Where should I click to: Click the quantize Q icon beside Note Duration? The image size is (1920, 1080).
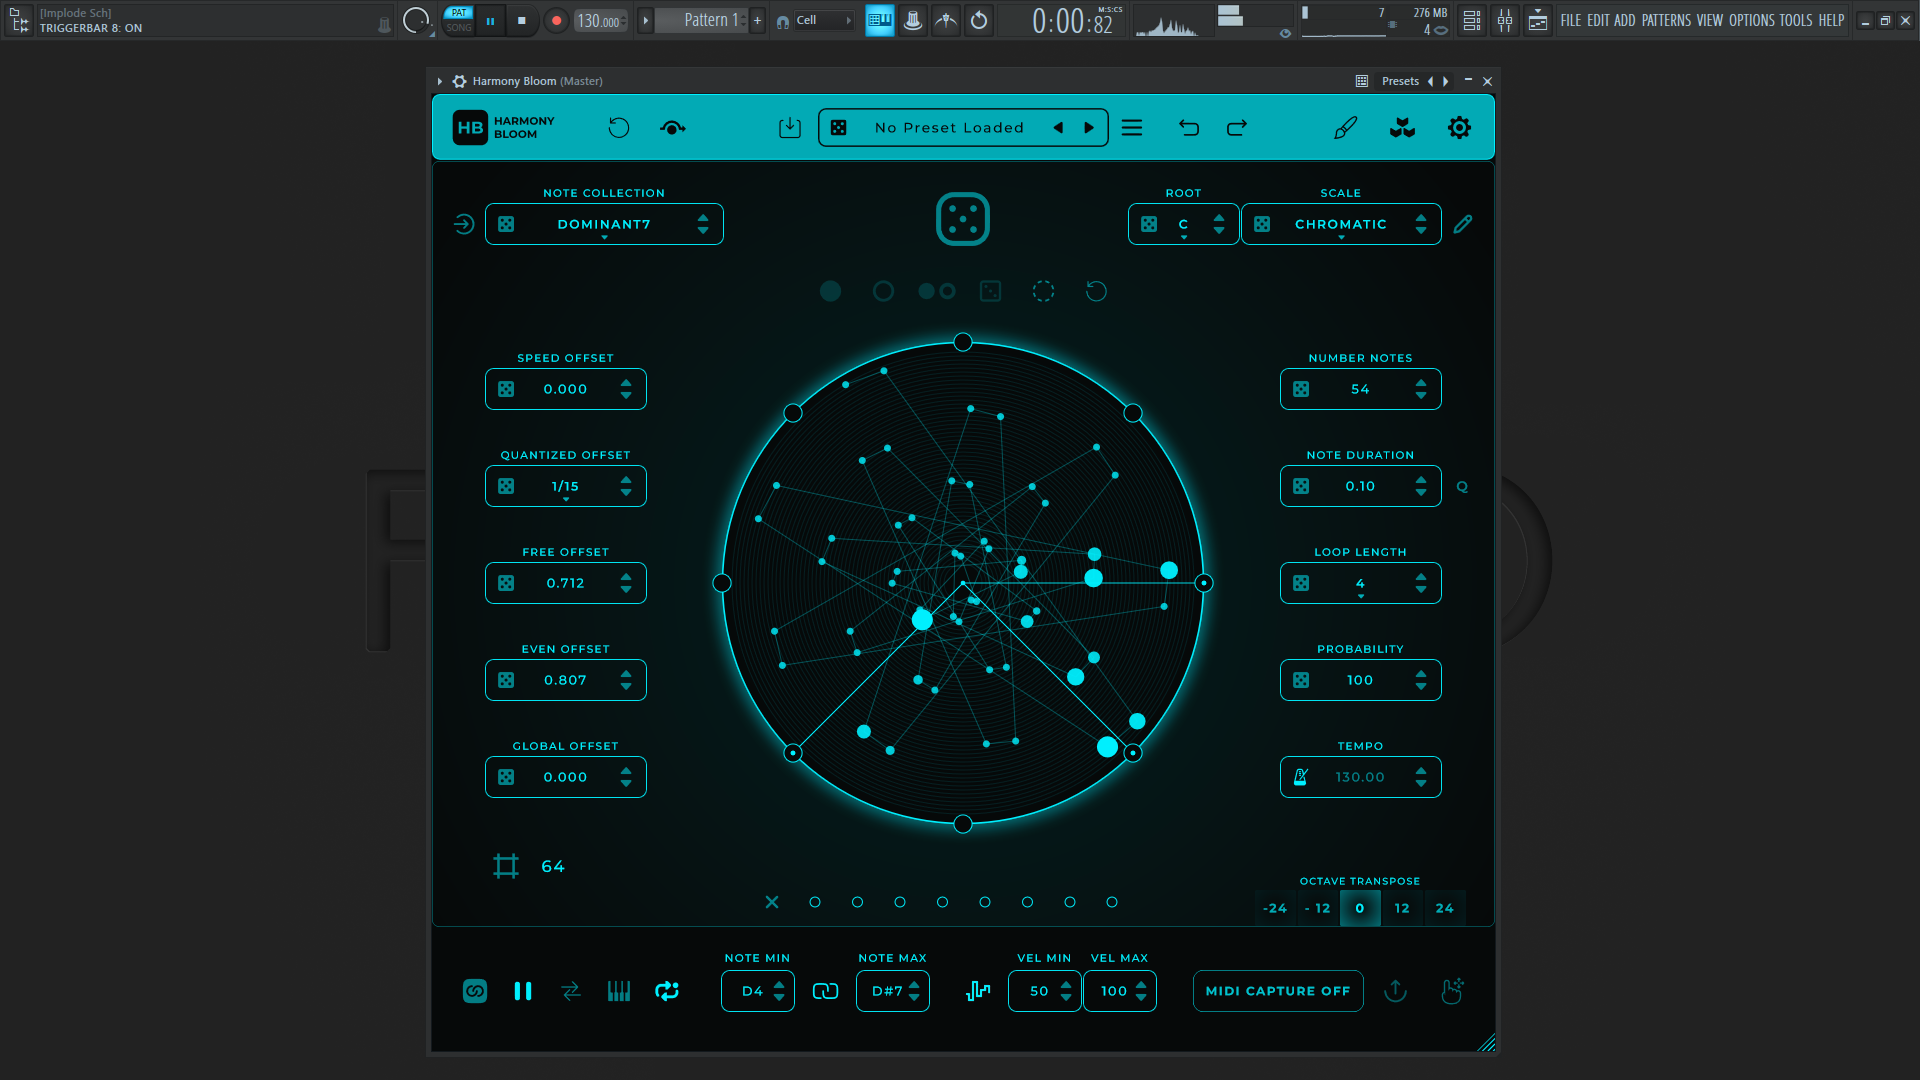click(1462, 487)
